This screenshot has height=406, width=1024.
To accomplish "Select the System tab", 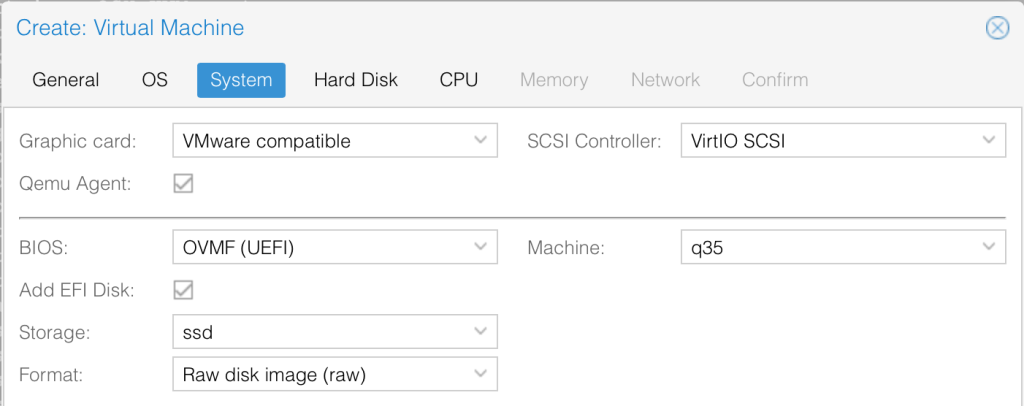I will coord(241,80).
